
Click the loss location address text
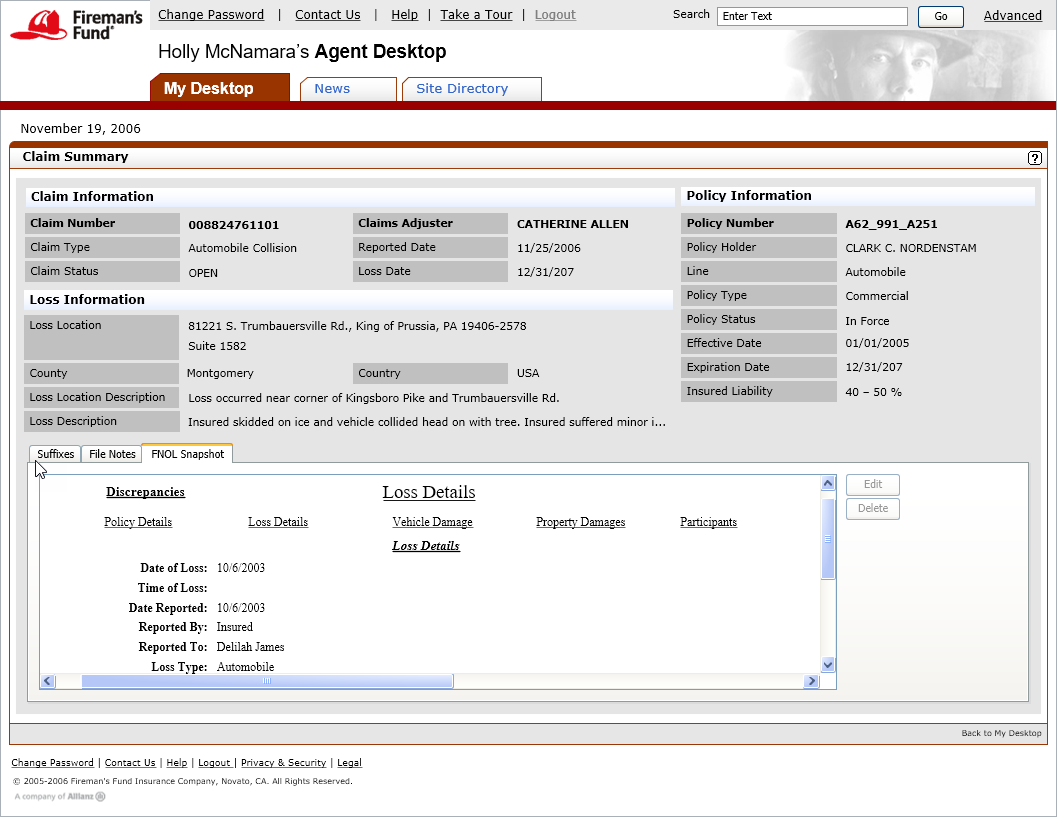click(x=357, y=326)
